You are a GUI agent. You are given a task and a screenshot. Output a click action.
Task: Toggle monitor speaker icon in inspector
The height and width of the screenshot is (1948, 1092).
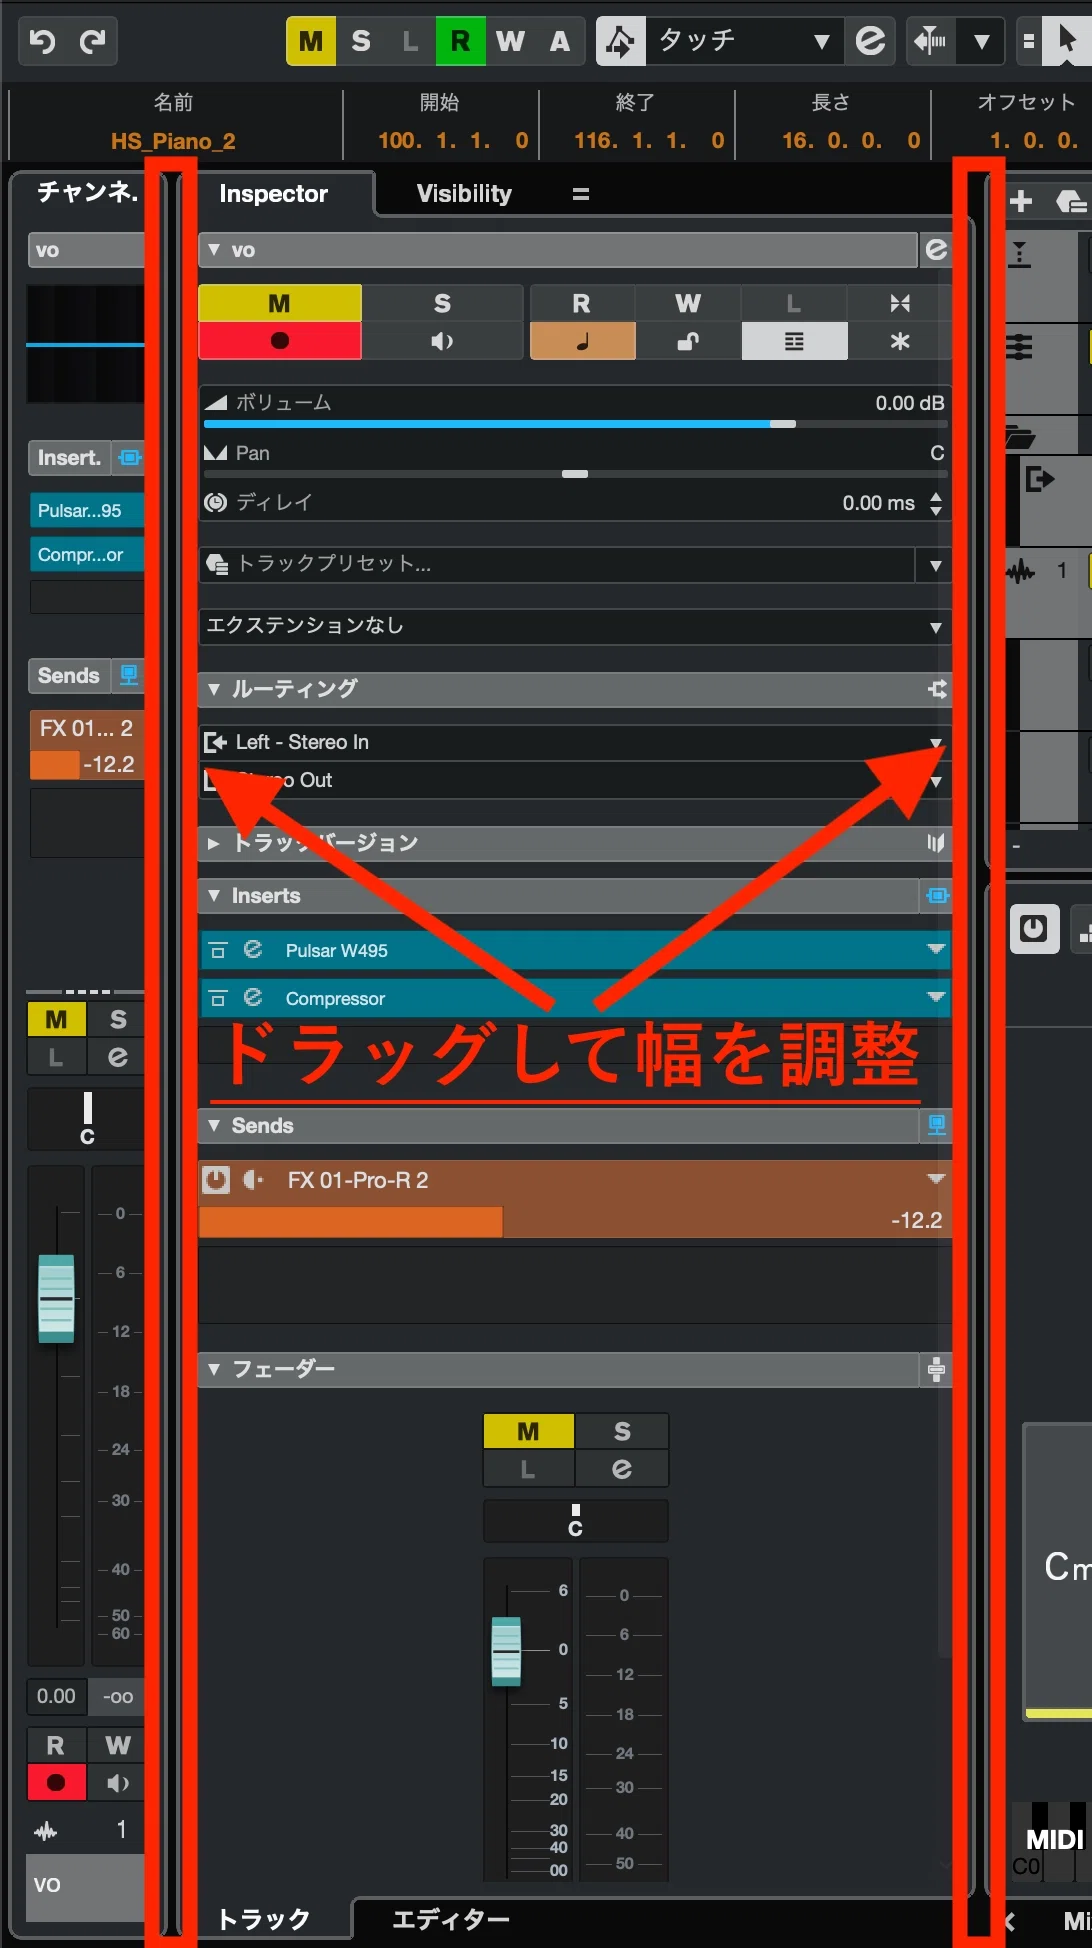[x=442, y=341]
